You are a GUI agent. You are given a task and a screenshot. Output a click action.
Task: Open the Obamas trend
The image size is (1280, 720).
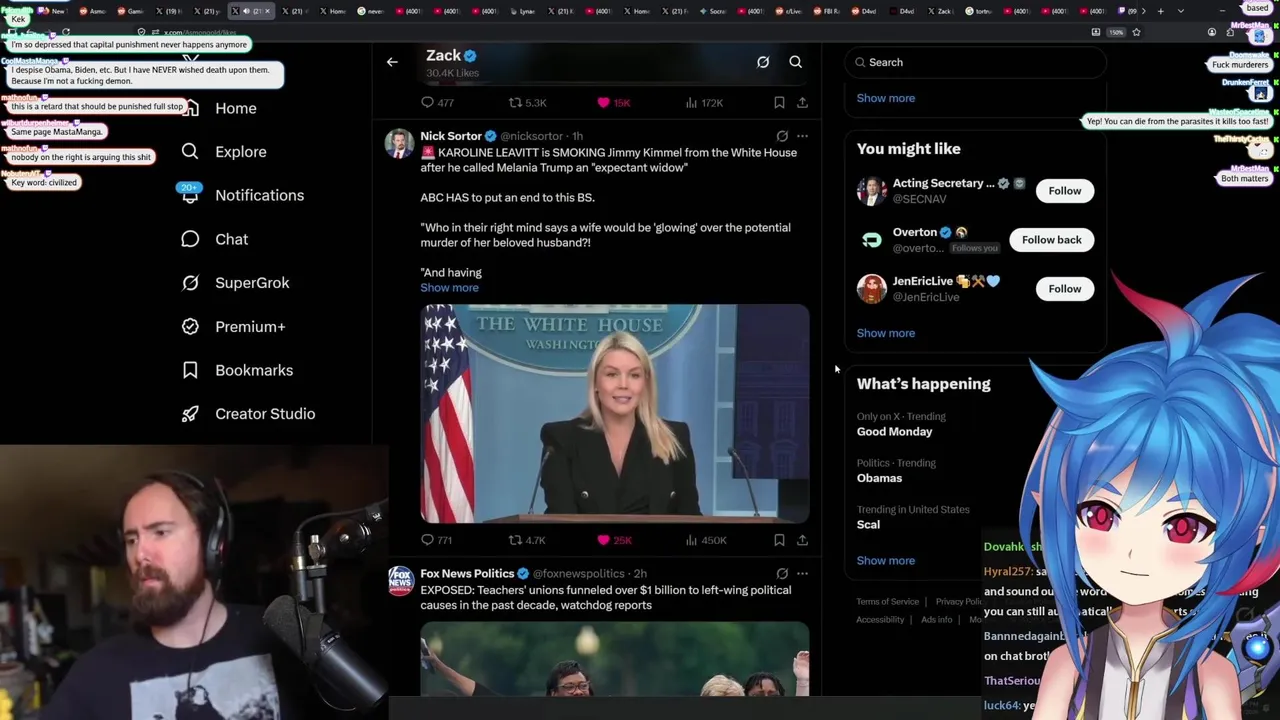tap(879, 478)
